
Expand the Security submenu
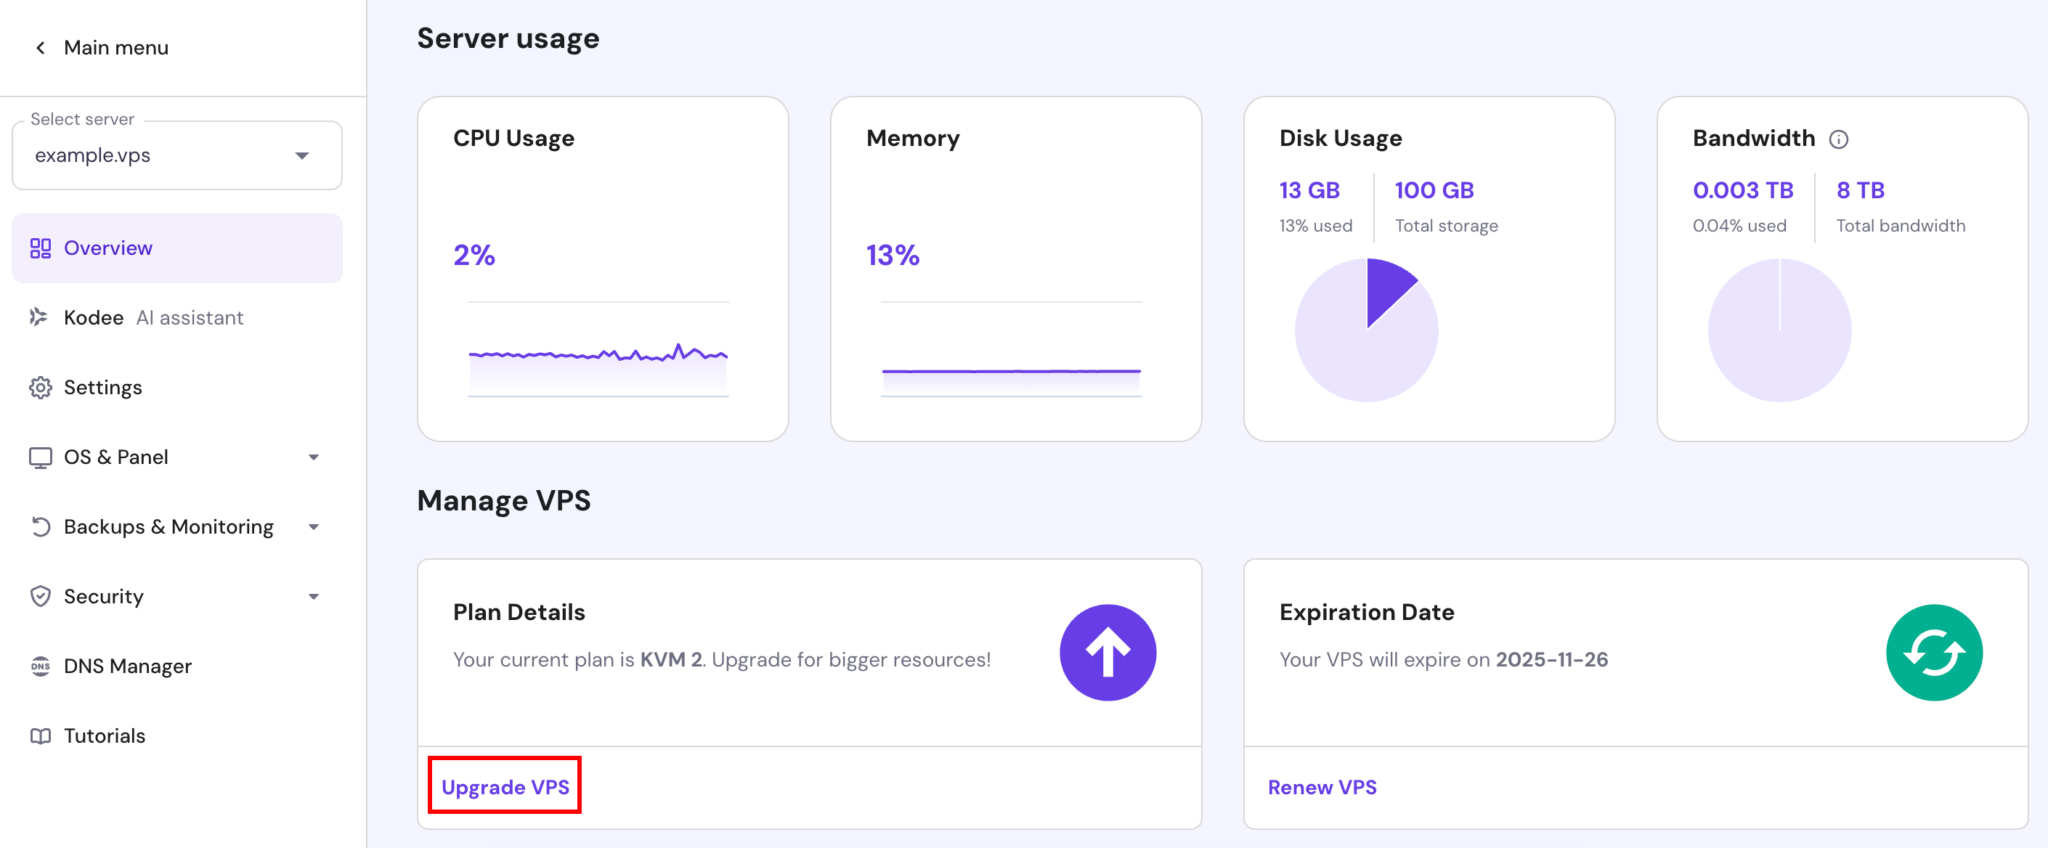(x=313, y=597)
